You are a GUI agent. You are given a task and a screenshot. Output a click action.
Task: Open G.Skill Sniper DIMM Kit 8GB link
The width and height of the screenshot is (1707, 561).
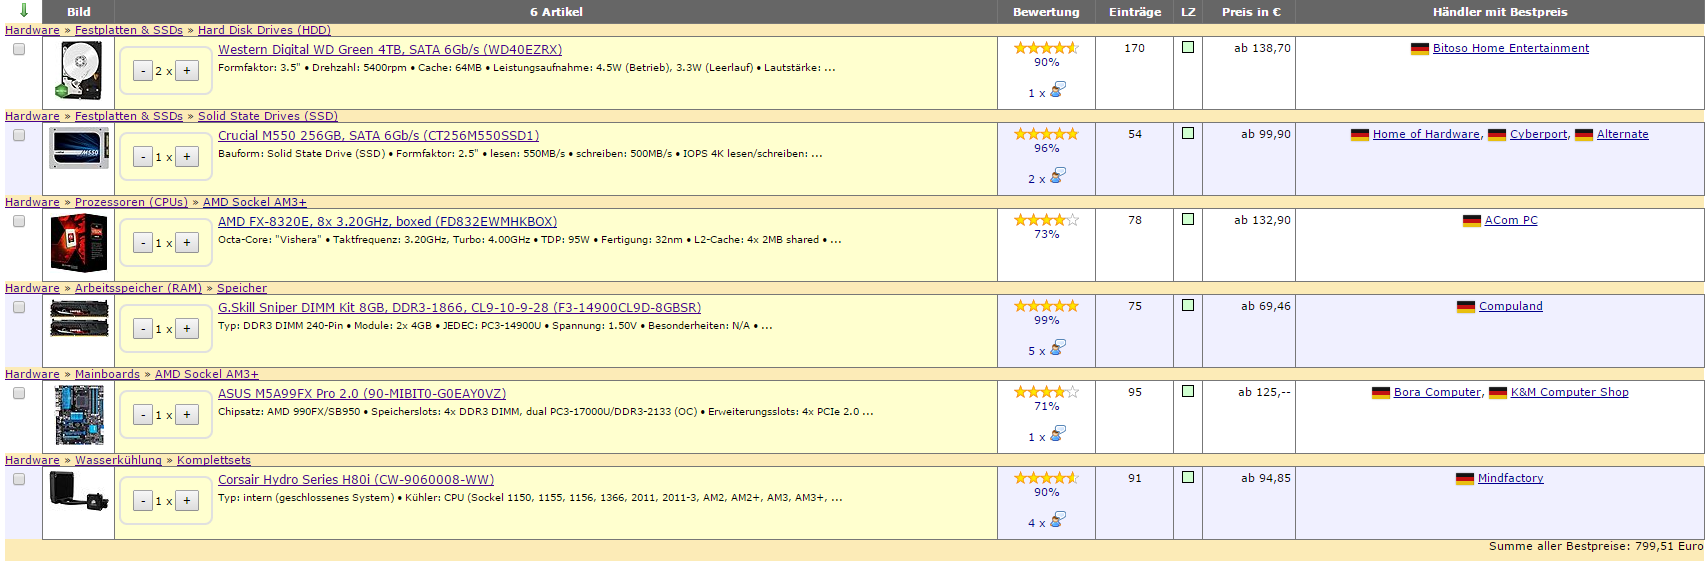click(460, 308)
